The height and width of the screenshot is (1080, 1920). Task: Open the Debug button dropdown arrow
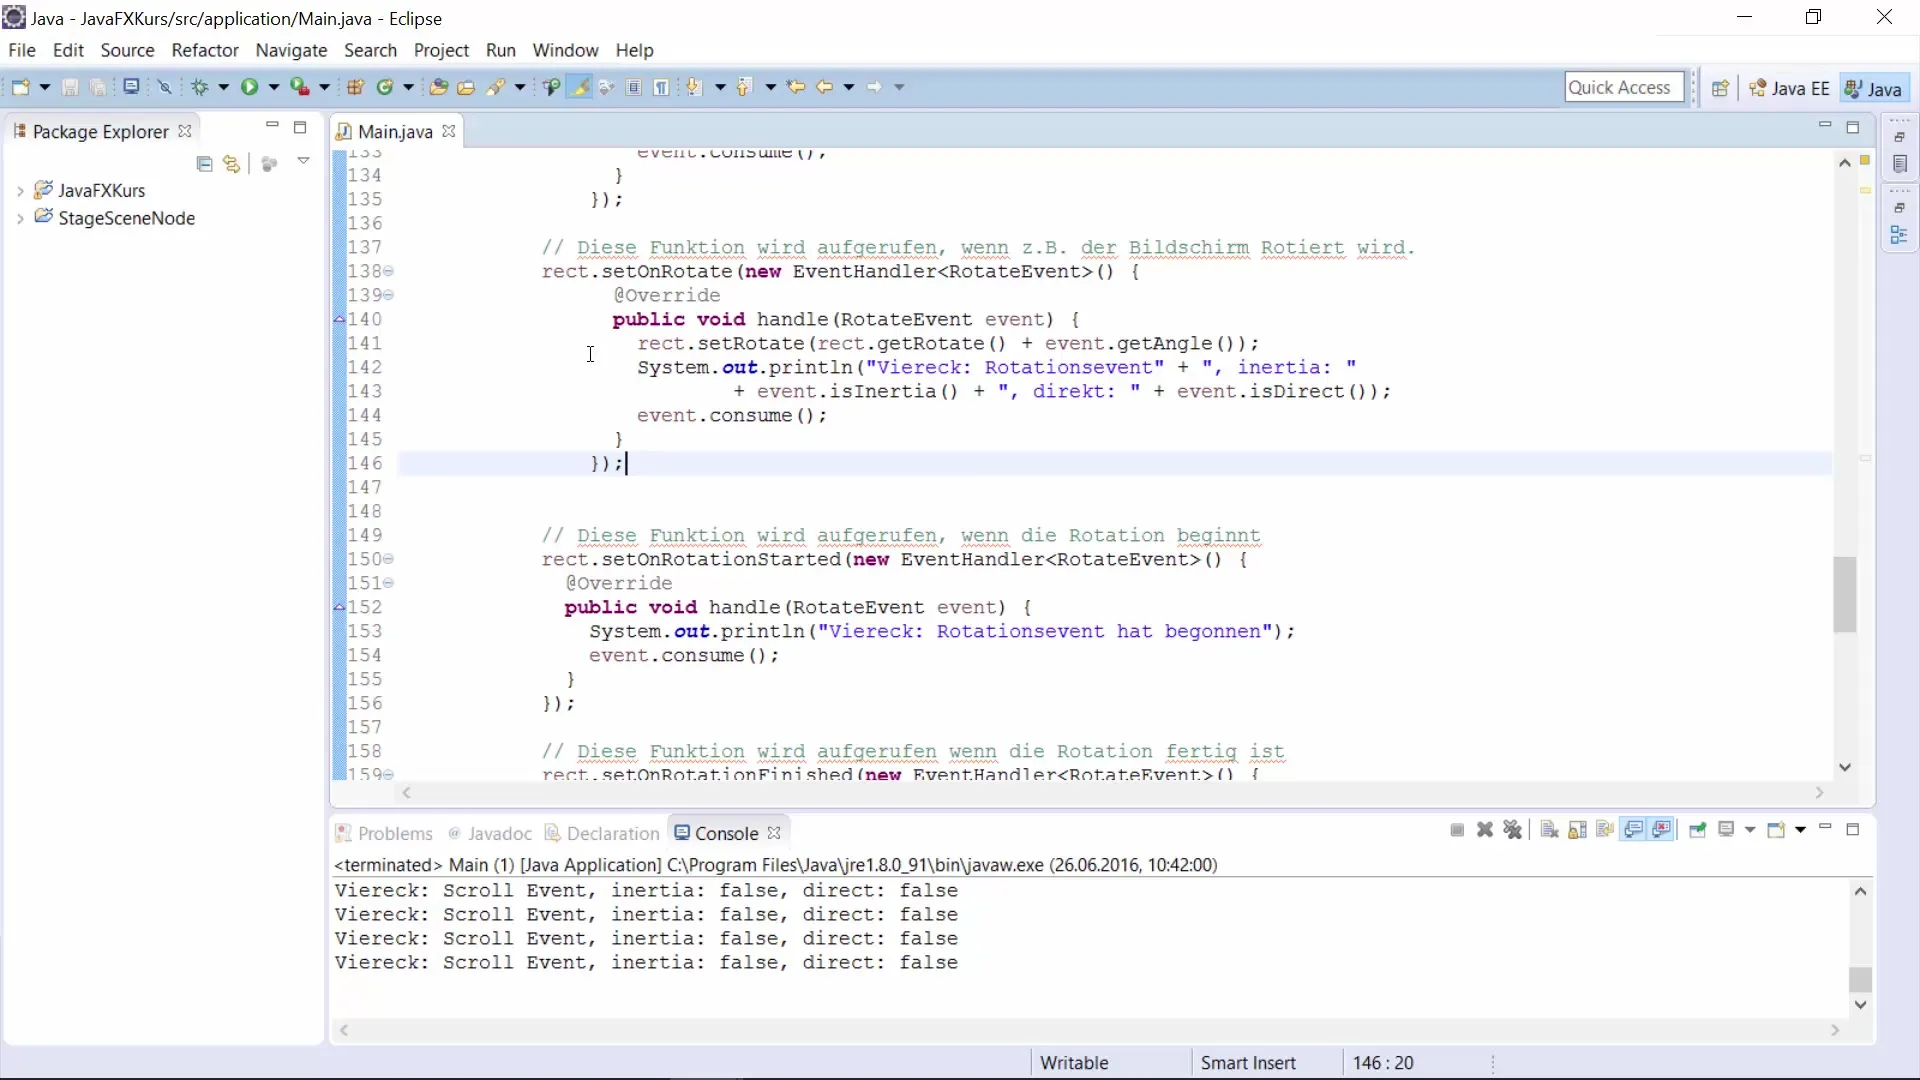[x=223, y=87]
